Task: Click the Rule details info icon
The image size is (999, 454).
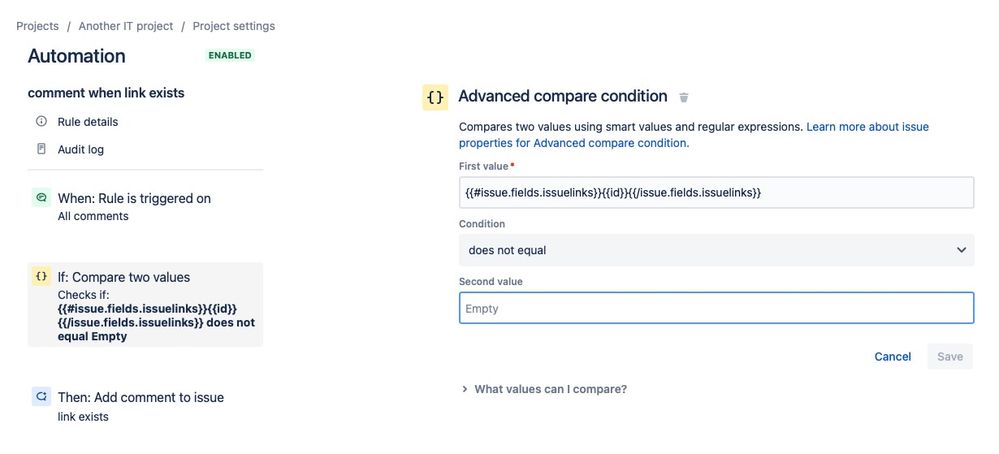Action: tap(41, 121)
